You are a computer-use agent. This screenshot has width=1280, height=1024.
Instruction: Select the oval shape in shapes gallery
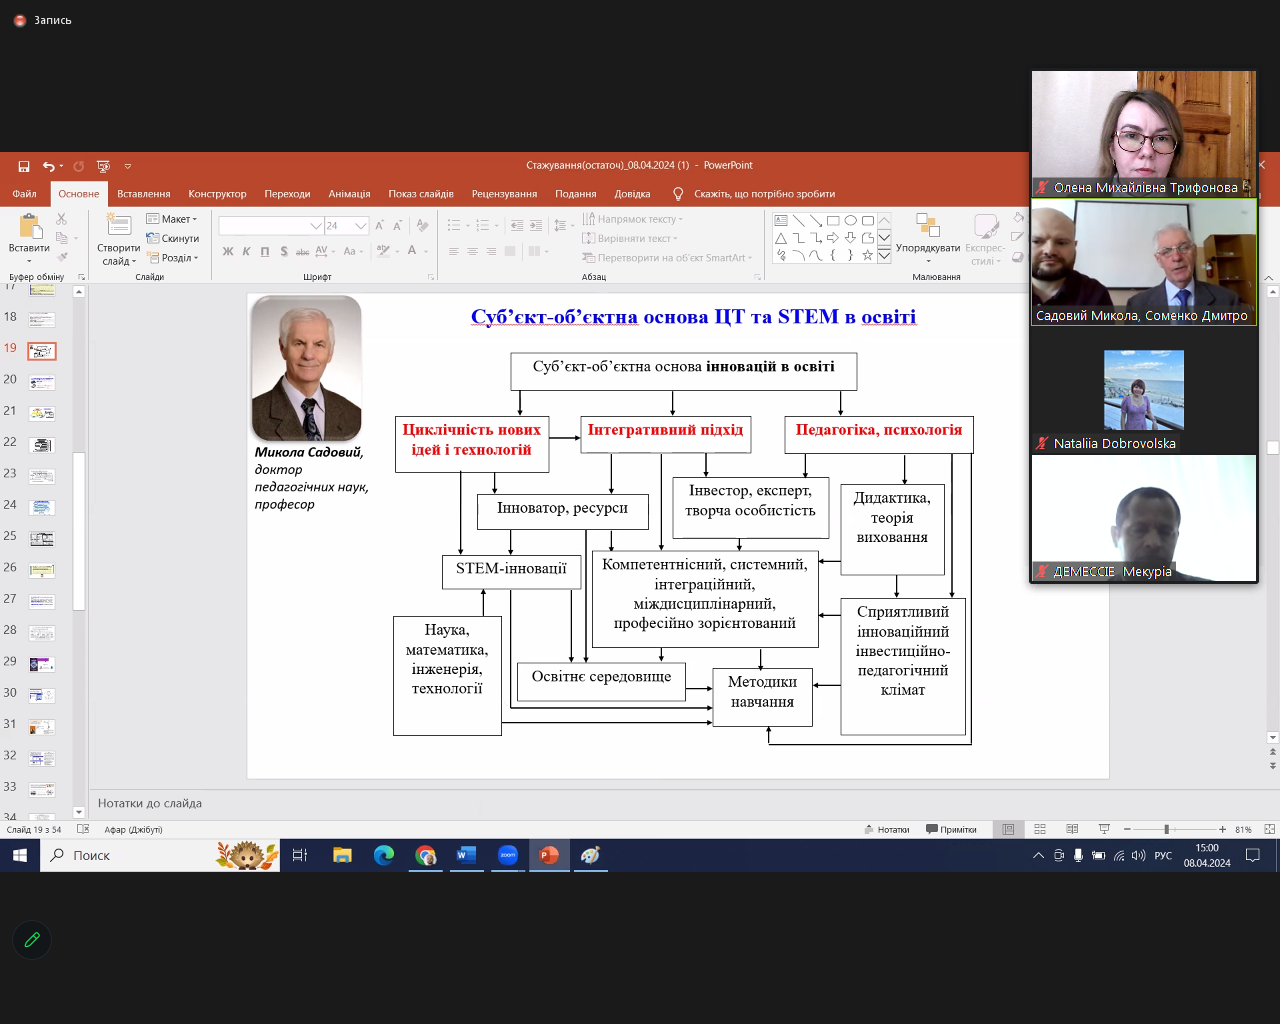click(850, 220)
